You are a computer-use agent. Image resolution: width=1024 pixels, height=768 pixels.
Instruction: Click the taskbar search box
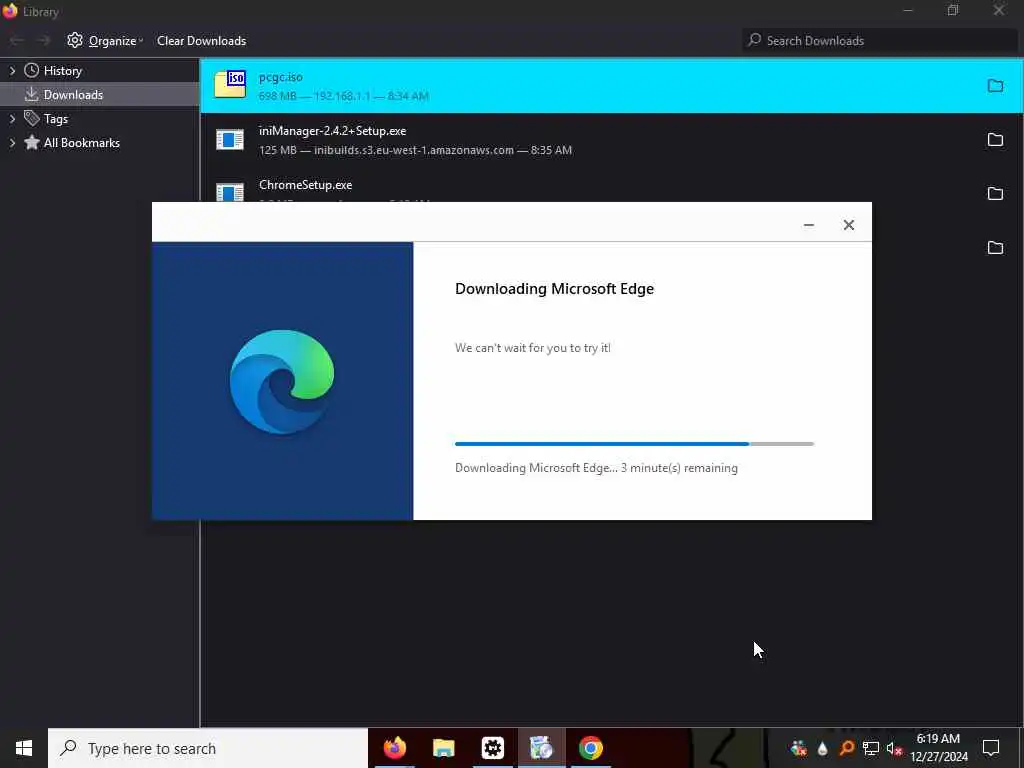pos(208,748)
